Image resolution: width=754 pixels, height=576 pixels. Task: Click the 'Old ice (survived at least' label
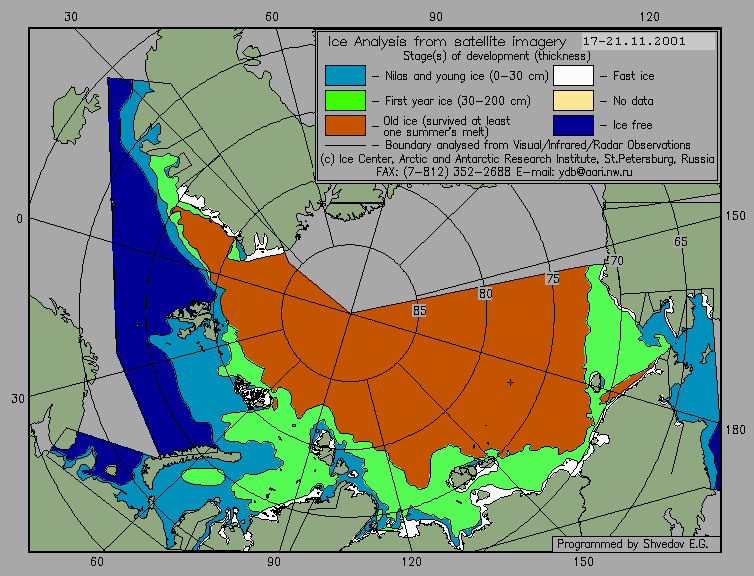pos(446,121)
